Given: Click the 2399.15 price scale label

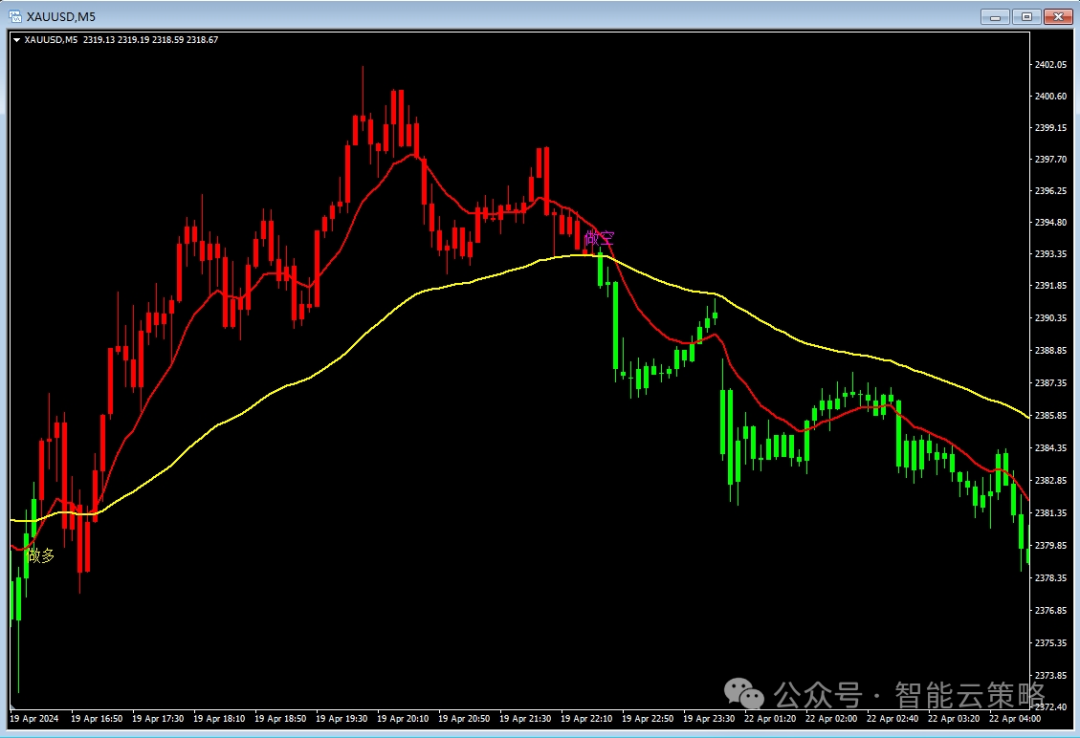Looking at the screenshot, I should [1050, 127].
